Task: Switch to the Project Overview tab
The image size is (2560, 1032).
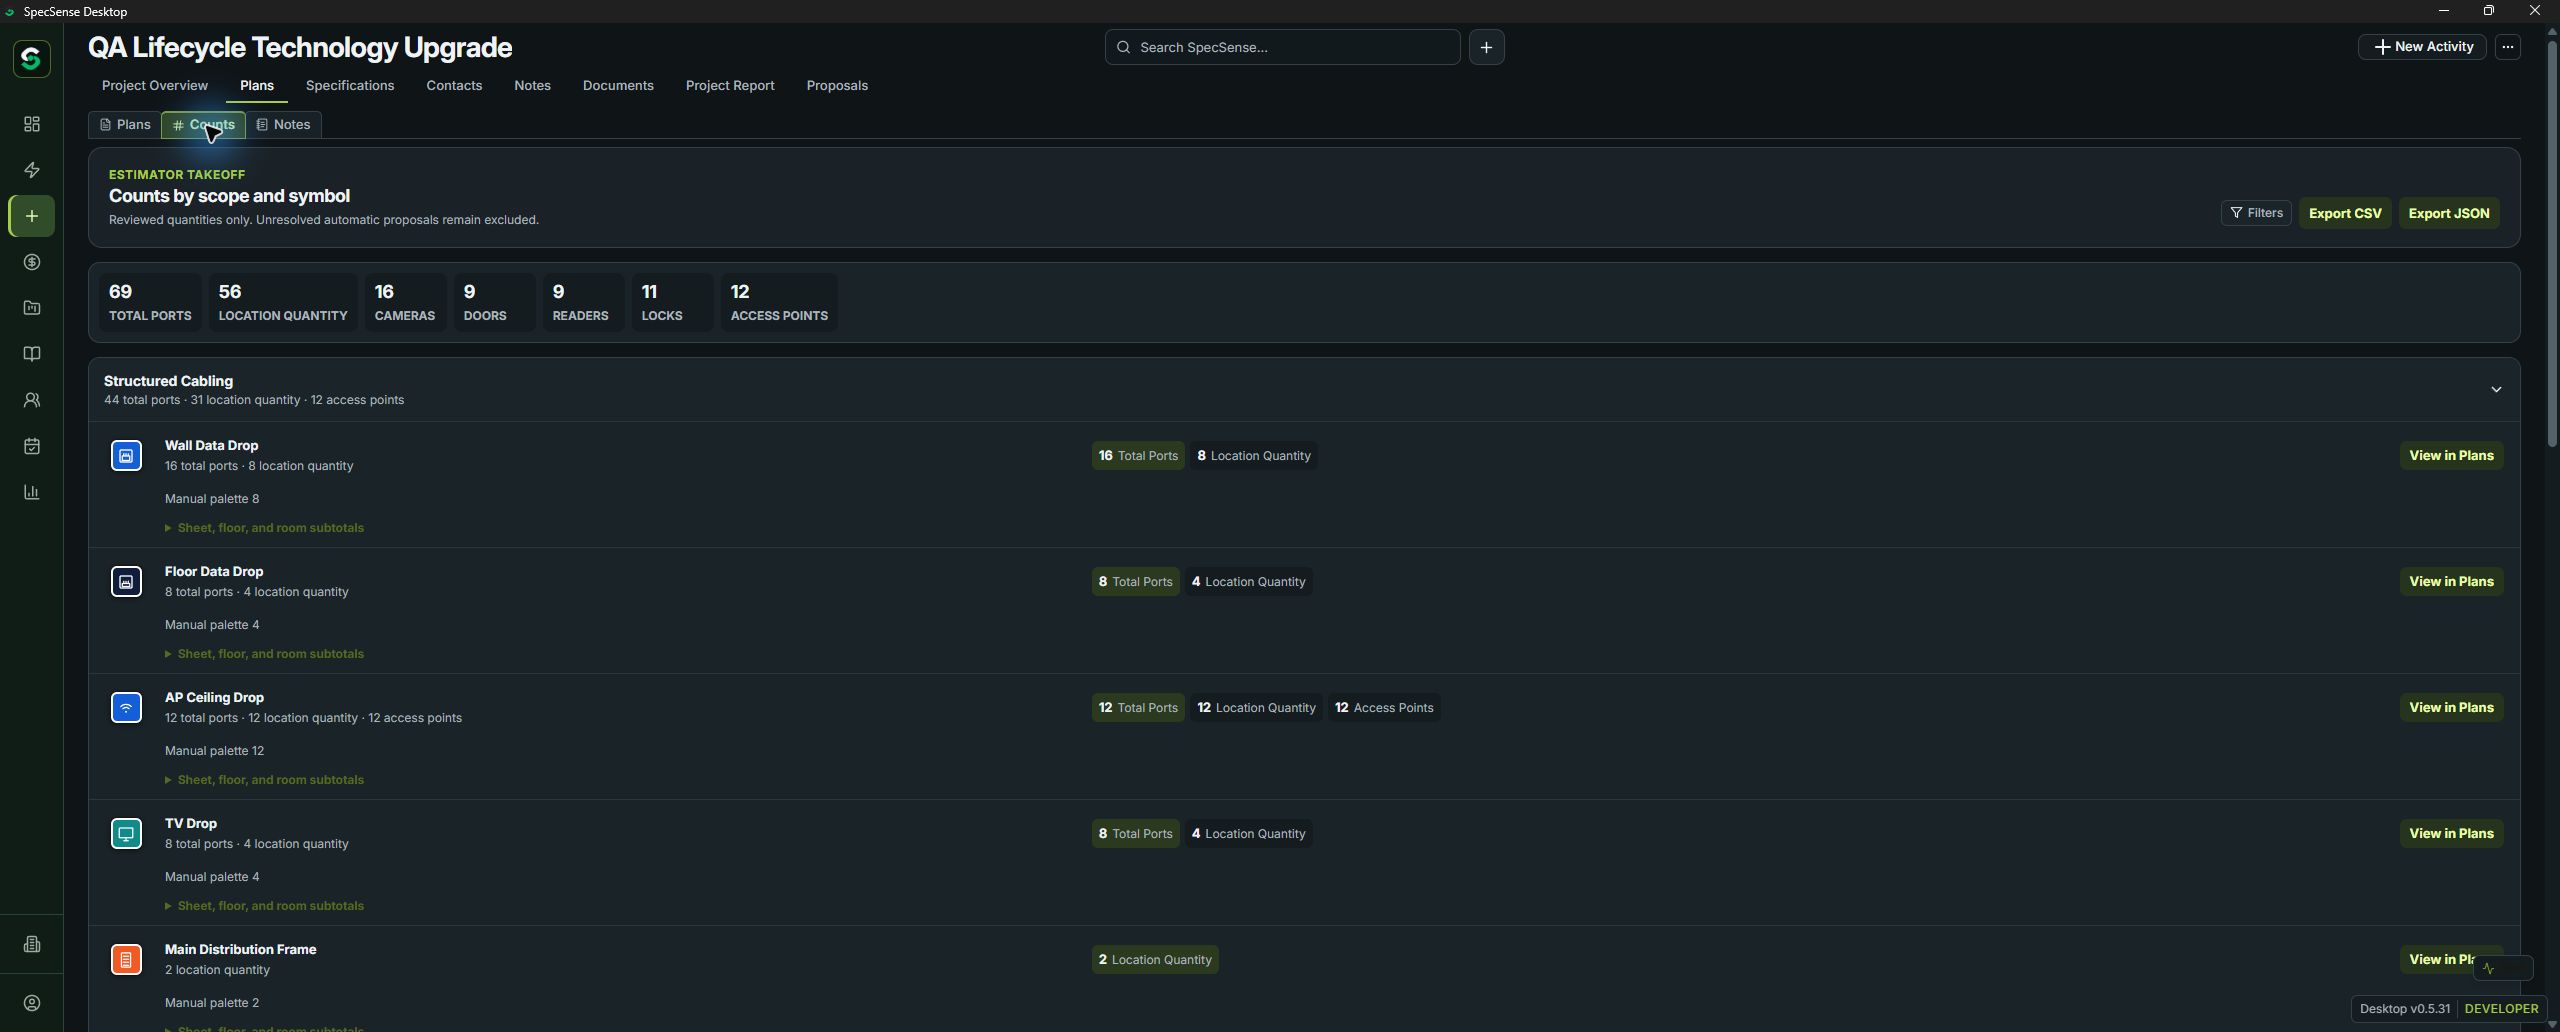Action: (155, 86)
